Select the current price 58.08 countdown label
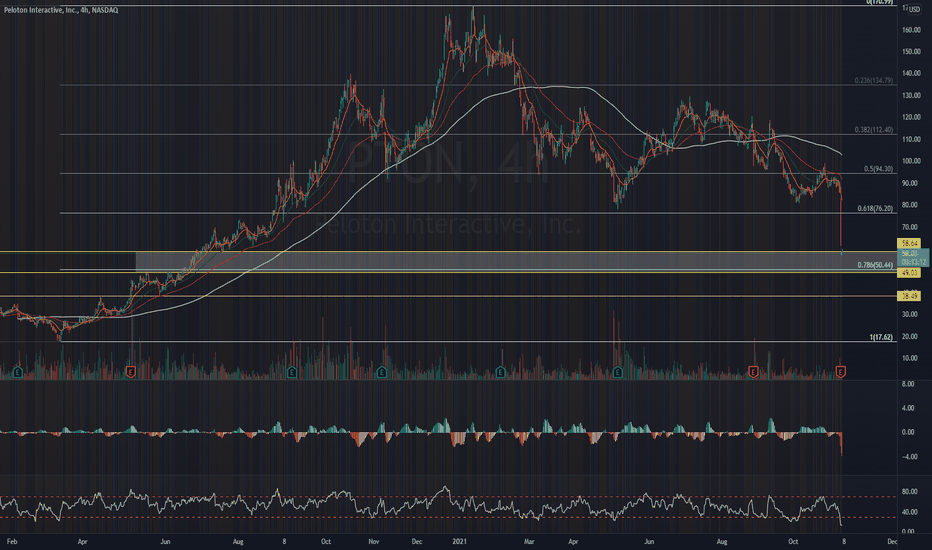This screenshot has height=550, width=932. coord(912,257)
